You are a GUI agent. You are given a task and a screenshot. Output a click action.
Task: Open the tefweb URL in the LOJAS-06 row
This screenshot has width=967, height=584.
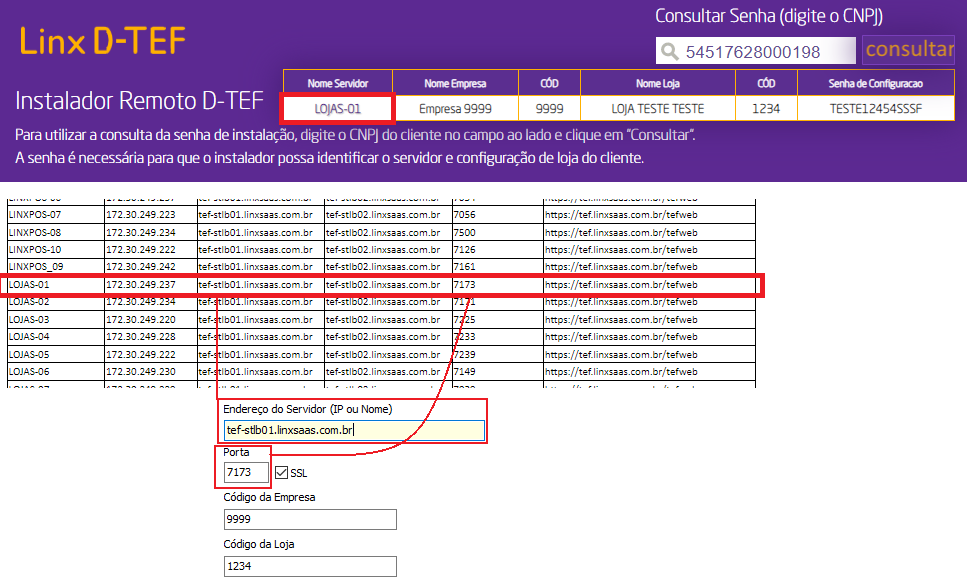click(621, 372)
